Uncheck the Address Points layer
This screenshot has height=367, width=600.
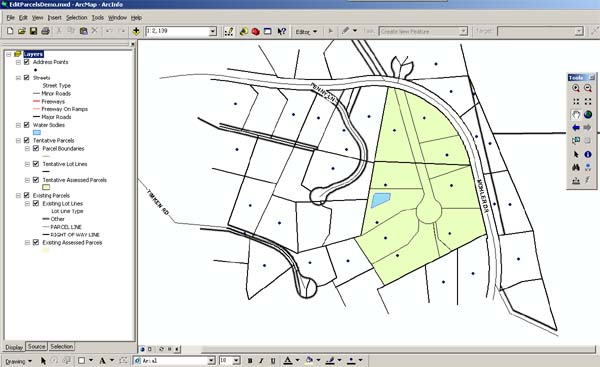click(x=27, y=62)
